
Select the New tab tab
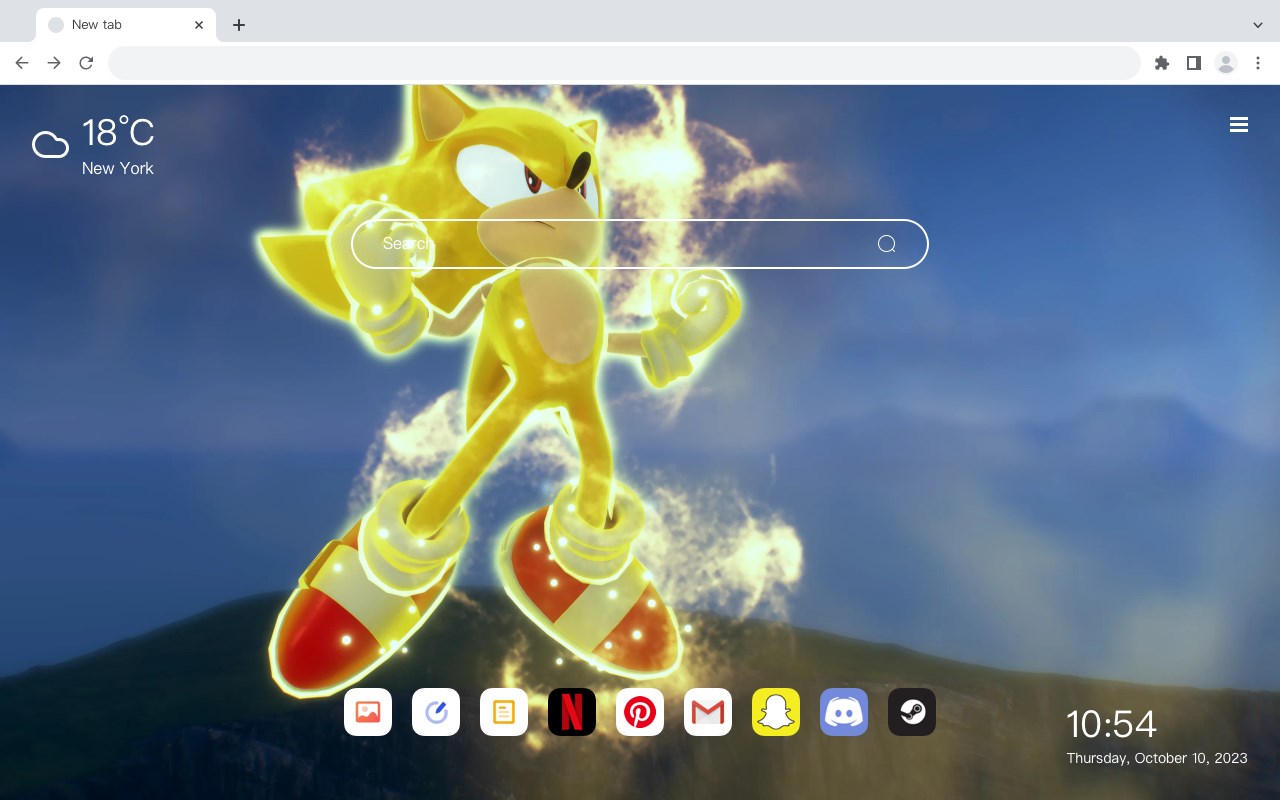pos(126,25)
